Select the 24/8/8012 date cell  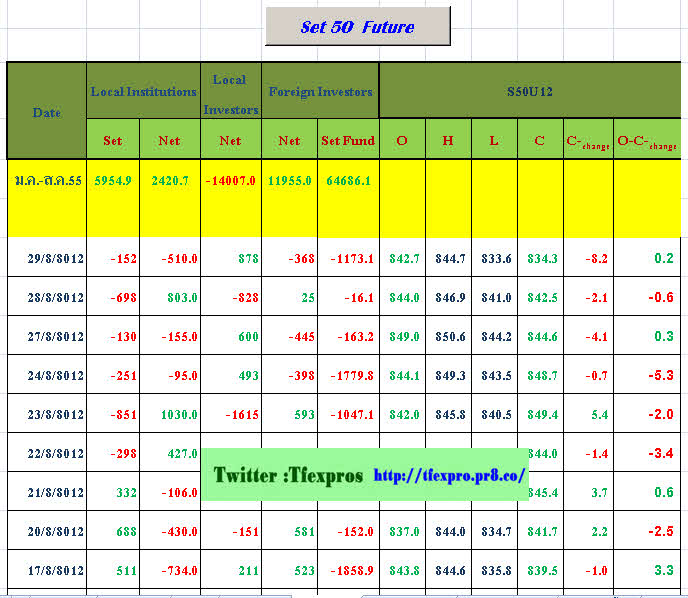pos(56,376)
